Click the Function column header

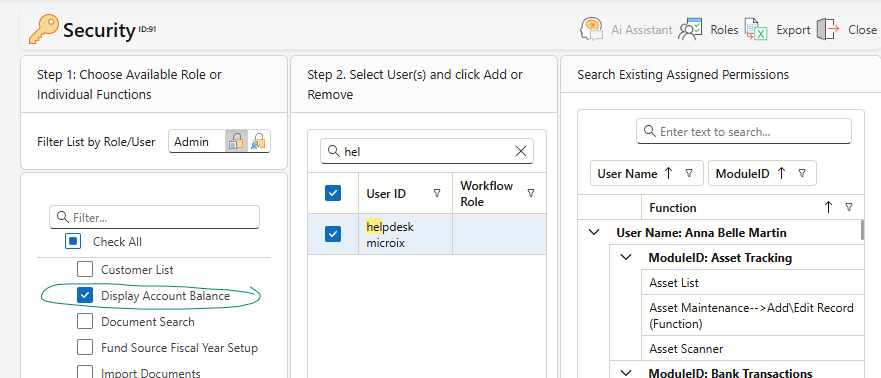(x=752, y=207)
